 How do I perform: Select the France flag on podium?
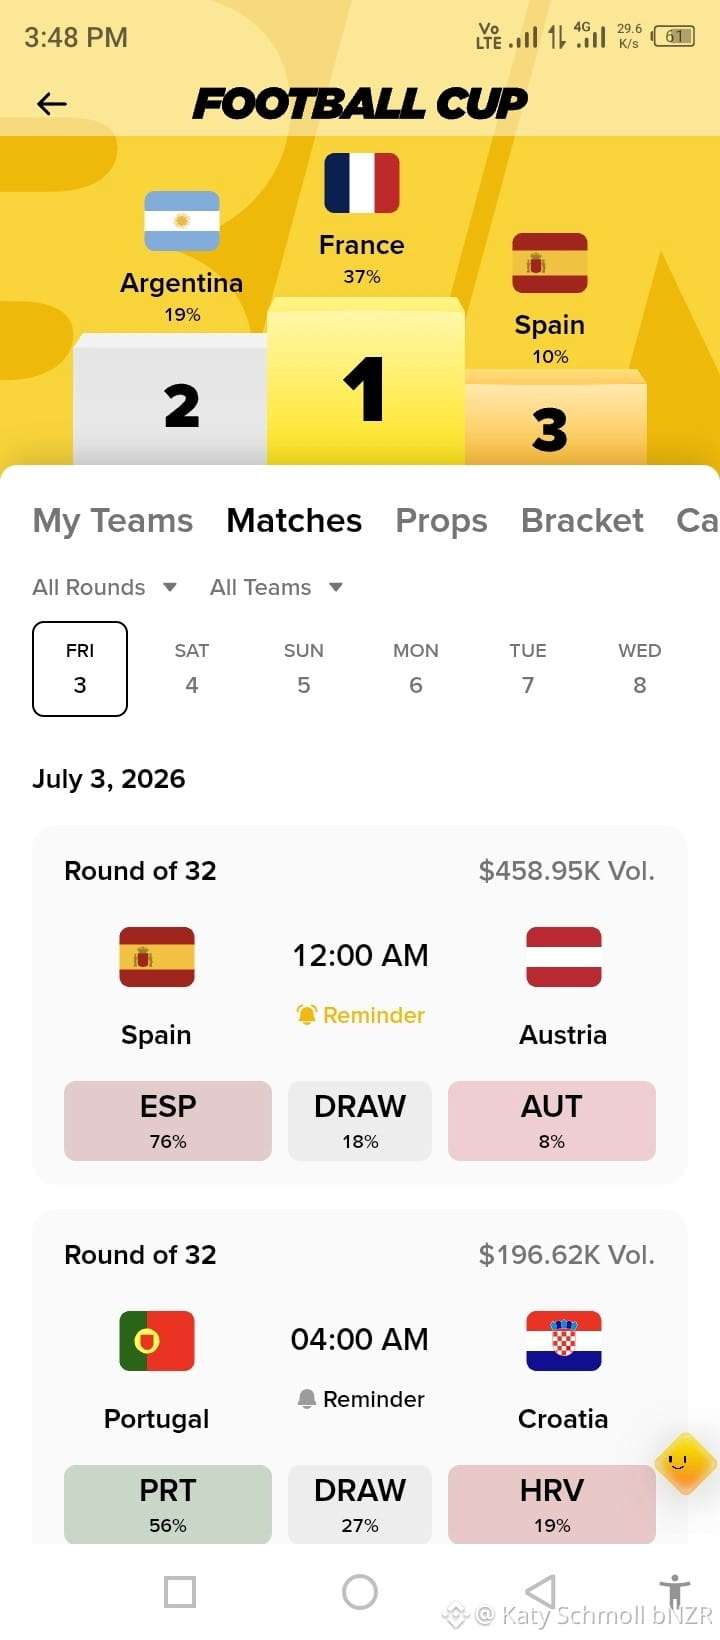(x=362, y=183)
